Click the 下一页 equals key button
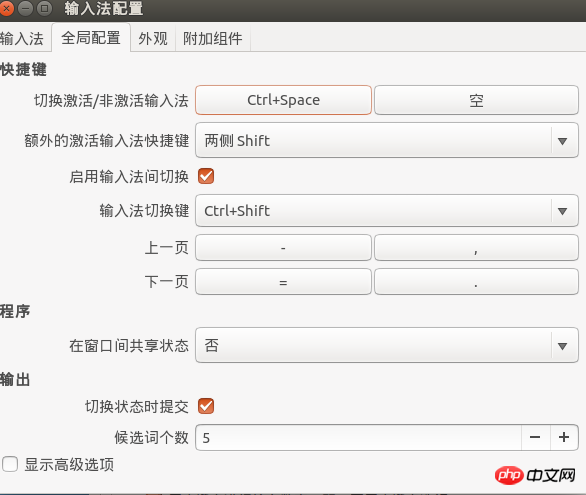The width and height of the screenshot is (586, 495). [x=283, y=282]
